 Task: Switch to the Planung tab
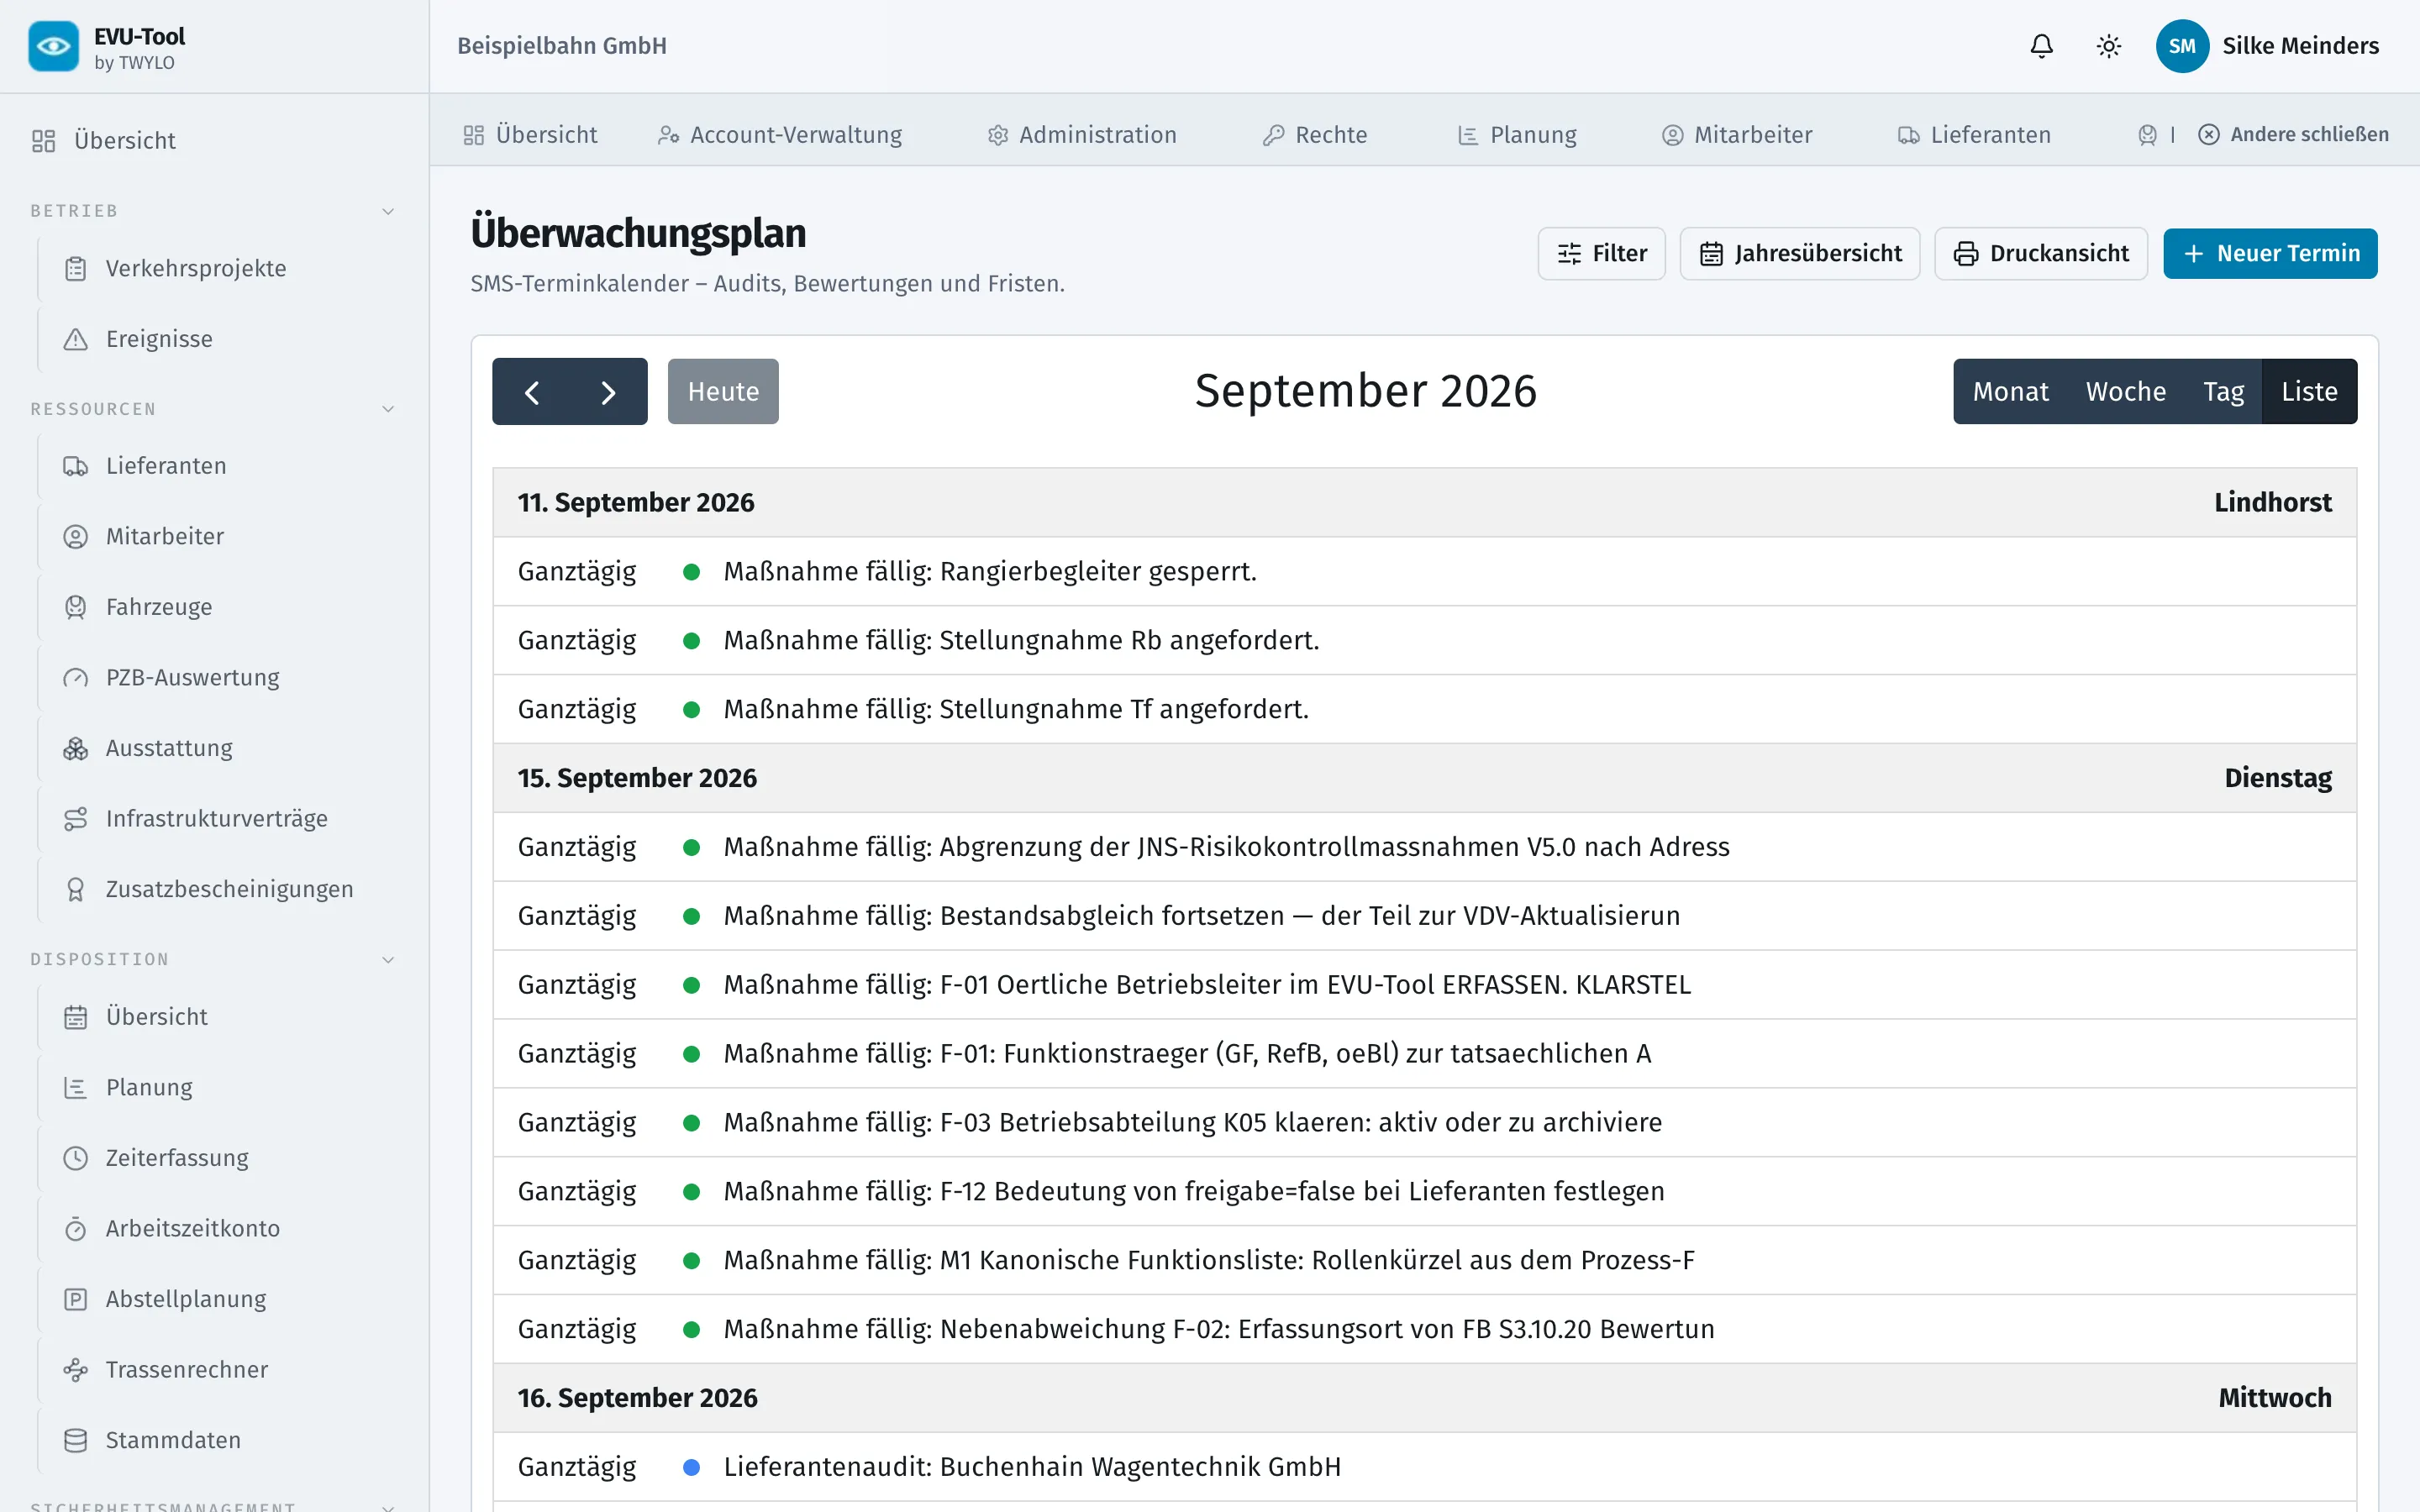point(1517,135)
